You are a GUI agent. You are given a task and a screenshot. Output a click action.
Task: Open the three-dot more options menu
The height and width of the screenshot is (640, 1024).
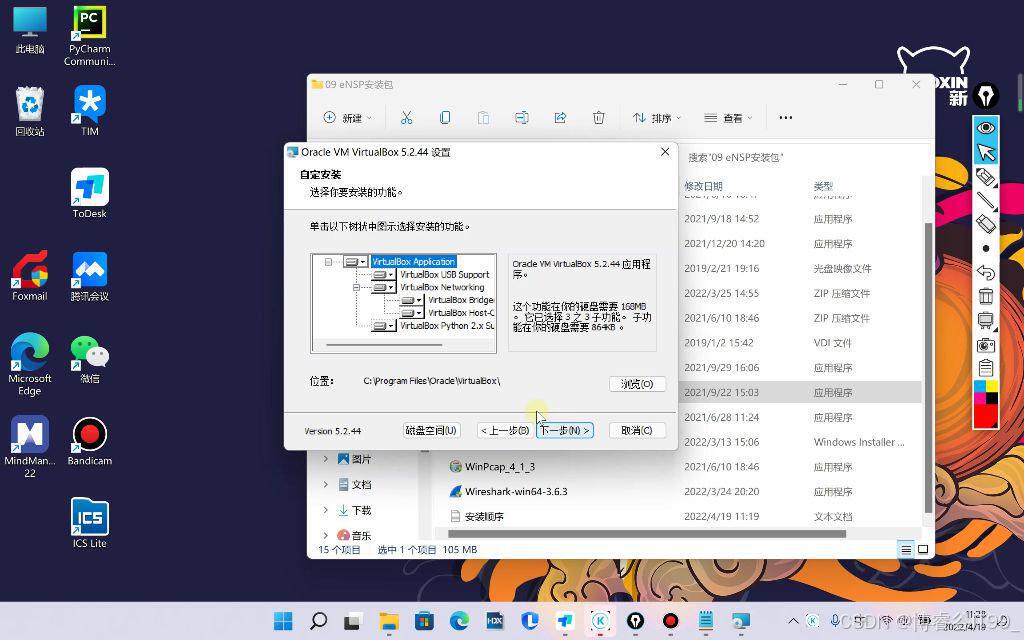point(786,118)
